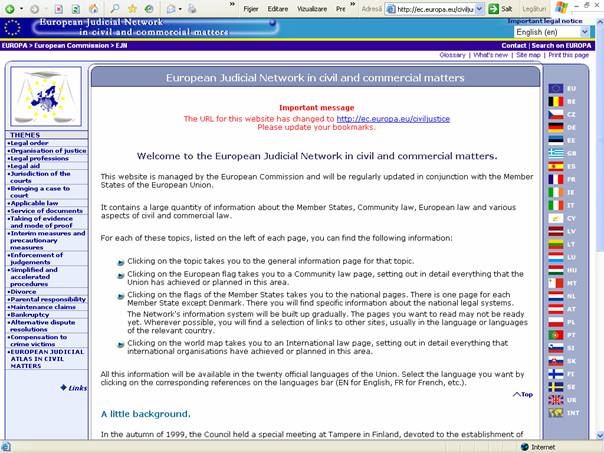
Task: Click the Mail envelope toolbar icon
Action: click(x=171, y=8)
